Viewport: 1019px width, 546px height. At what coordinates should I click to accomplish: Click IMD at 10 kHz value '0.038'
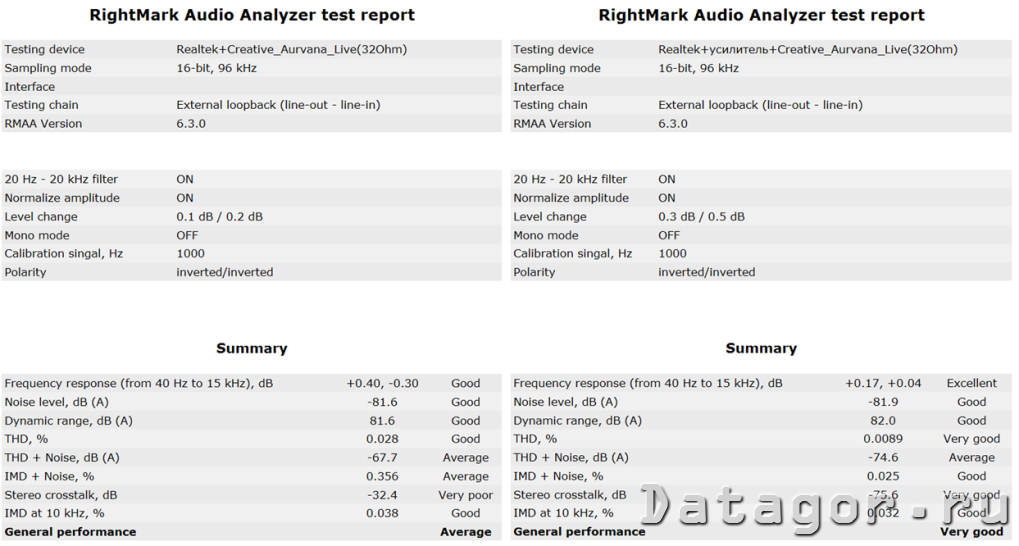click(382, 514)
